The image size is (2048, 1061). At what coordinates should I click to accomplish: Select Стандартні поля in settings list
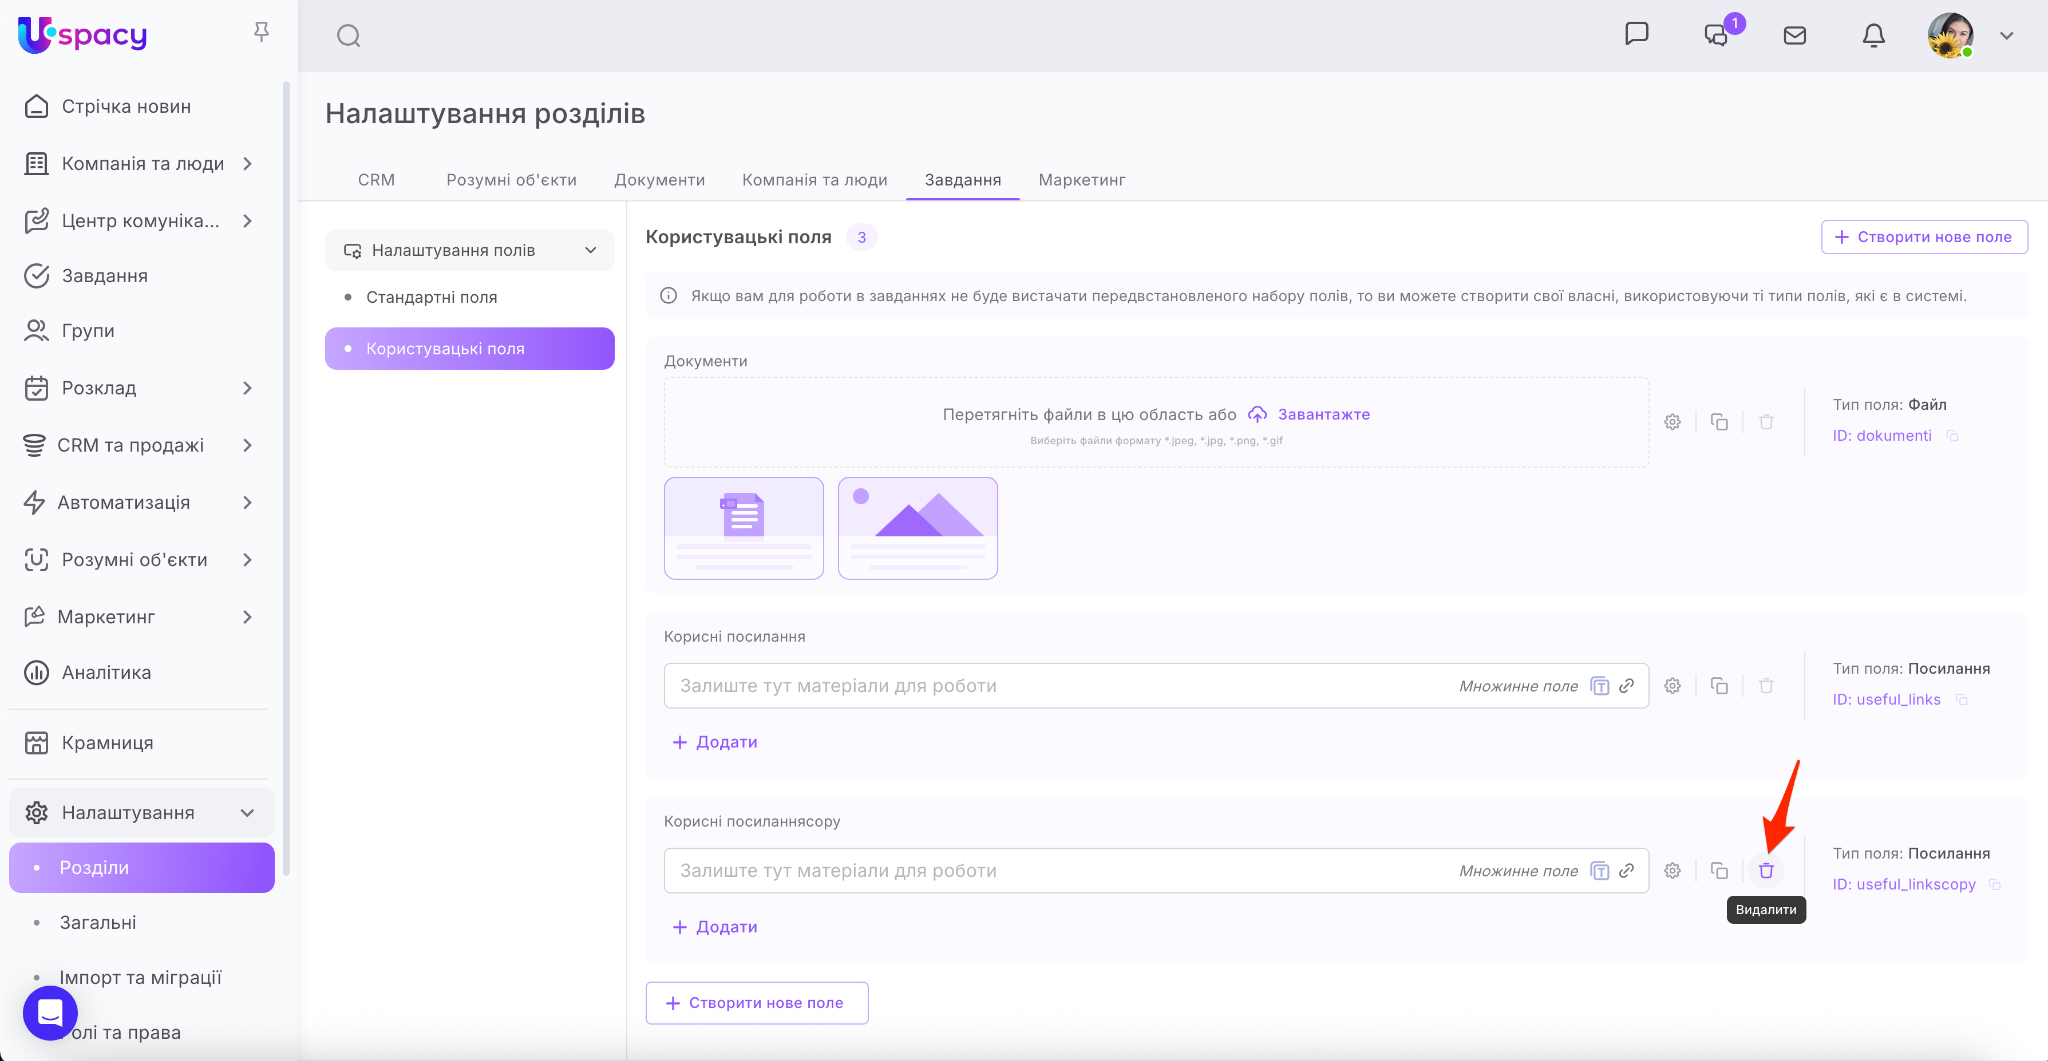[x=431, y=297]
